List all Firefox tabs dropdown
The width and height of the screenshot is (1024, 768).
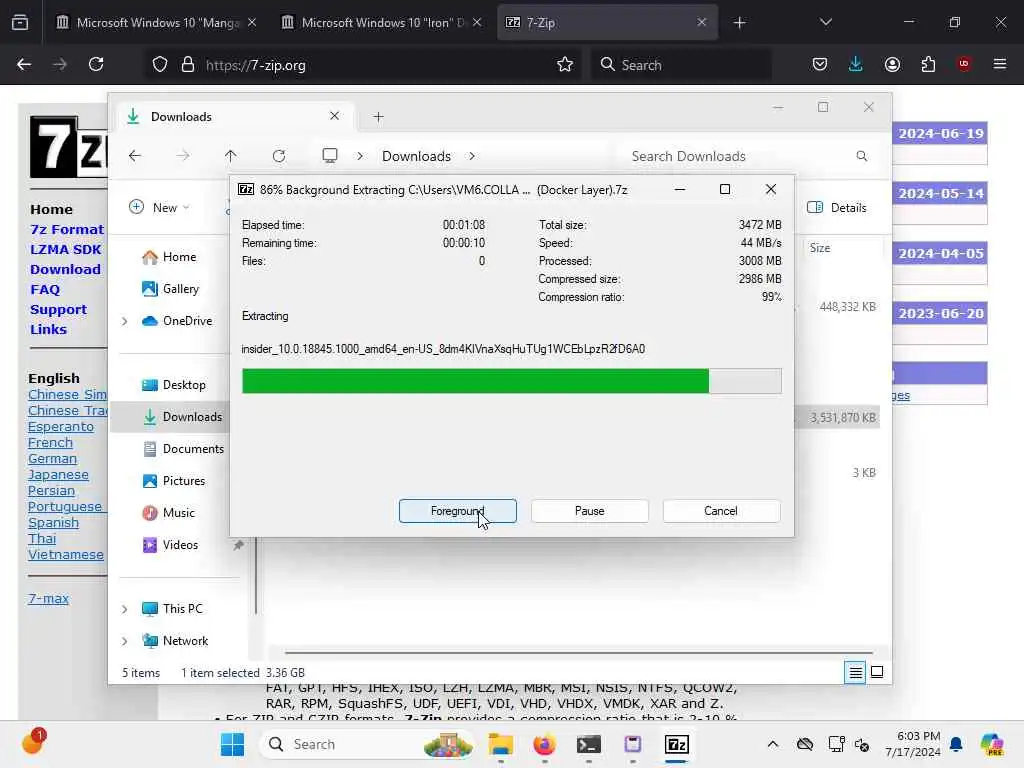click(825, 23)
